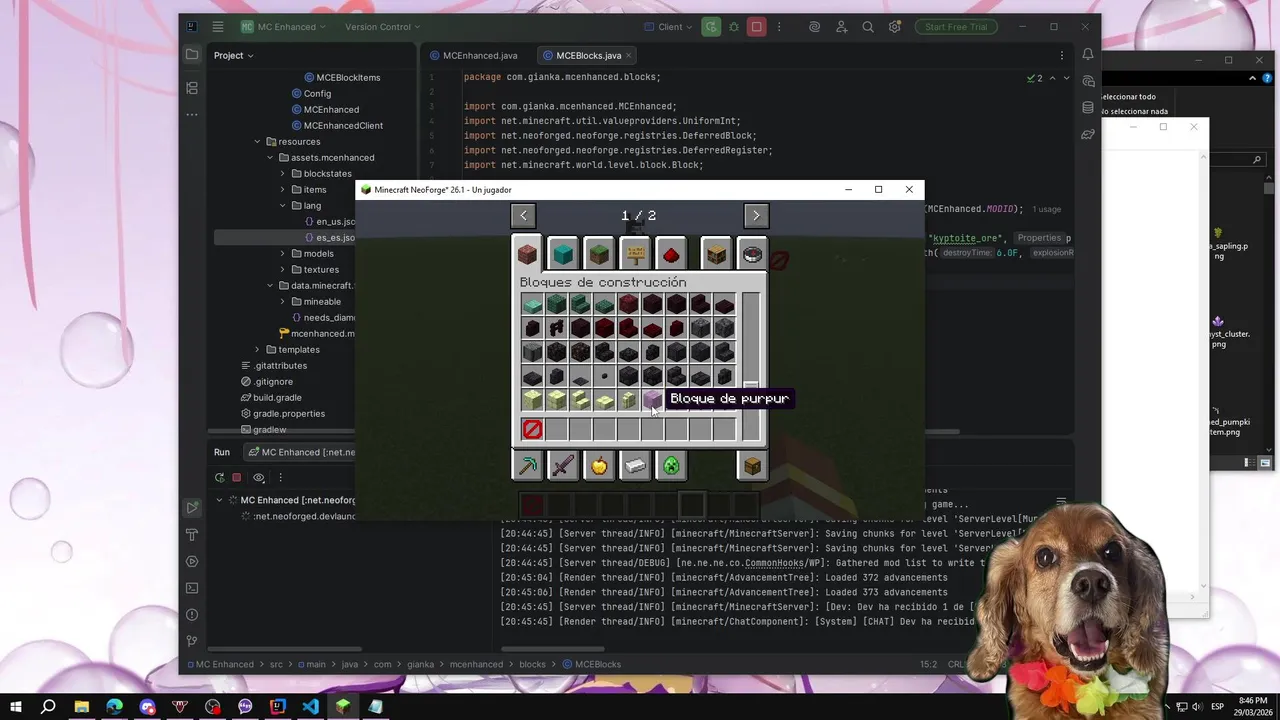1280x720 pixels.
Task: Go to next creative tab page
Action: point(756,215)
